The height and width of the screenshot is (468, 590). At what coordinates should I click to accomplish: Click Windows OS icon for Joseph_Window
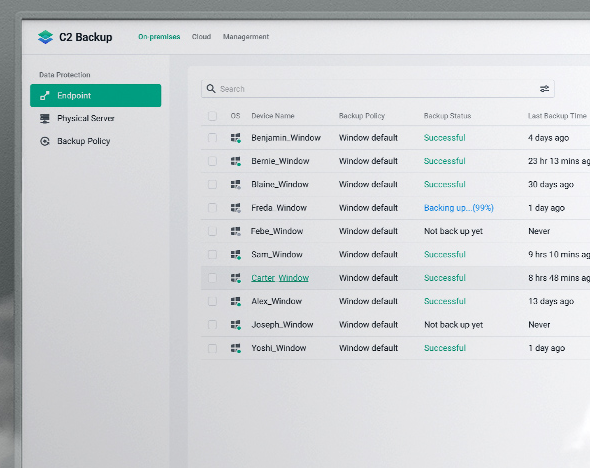236,325
